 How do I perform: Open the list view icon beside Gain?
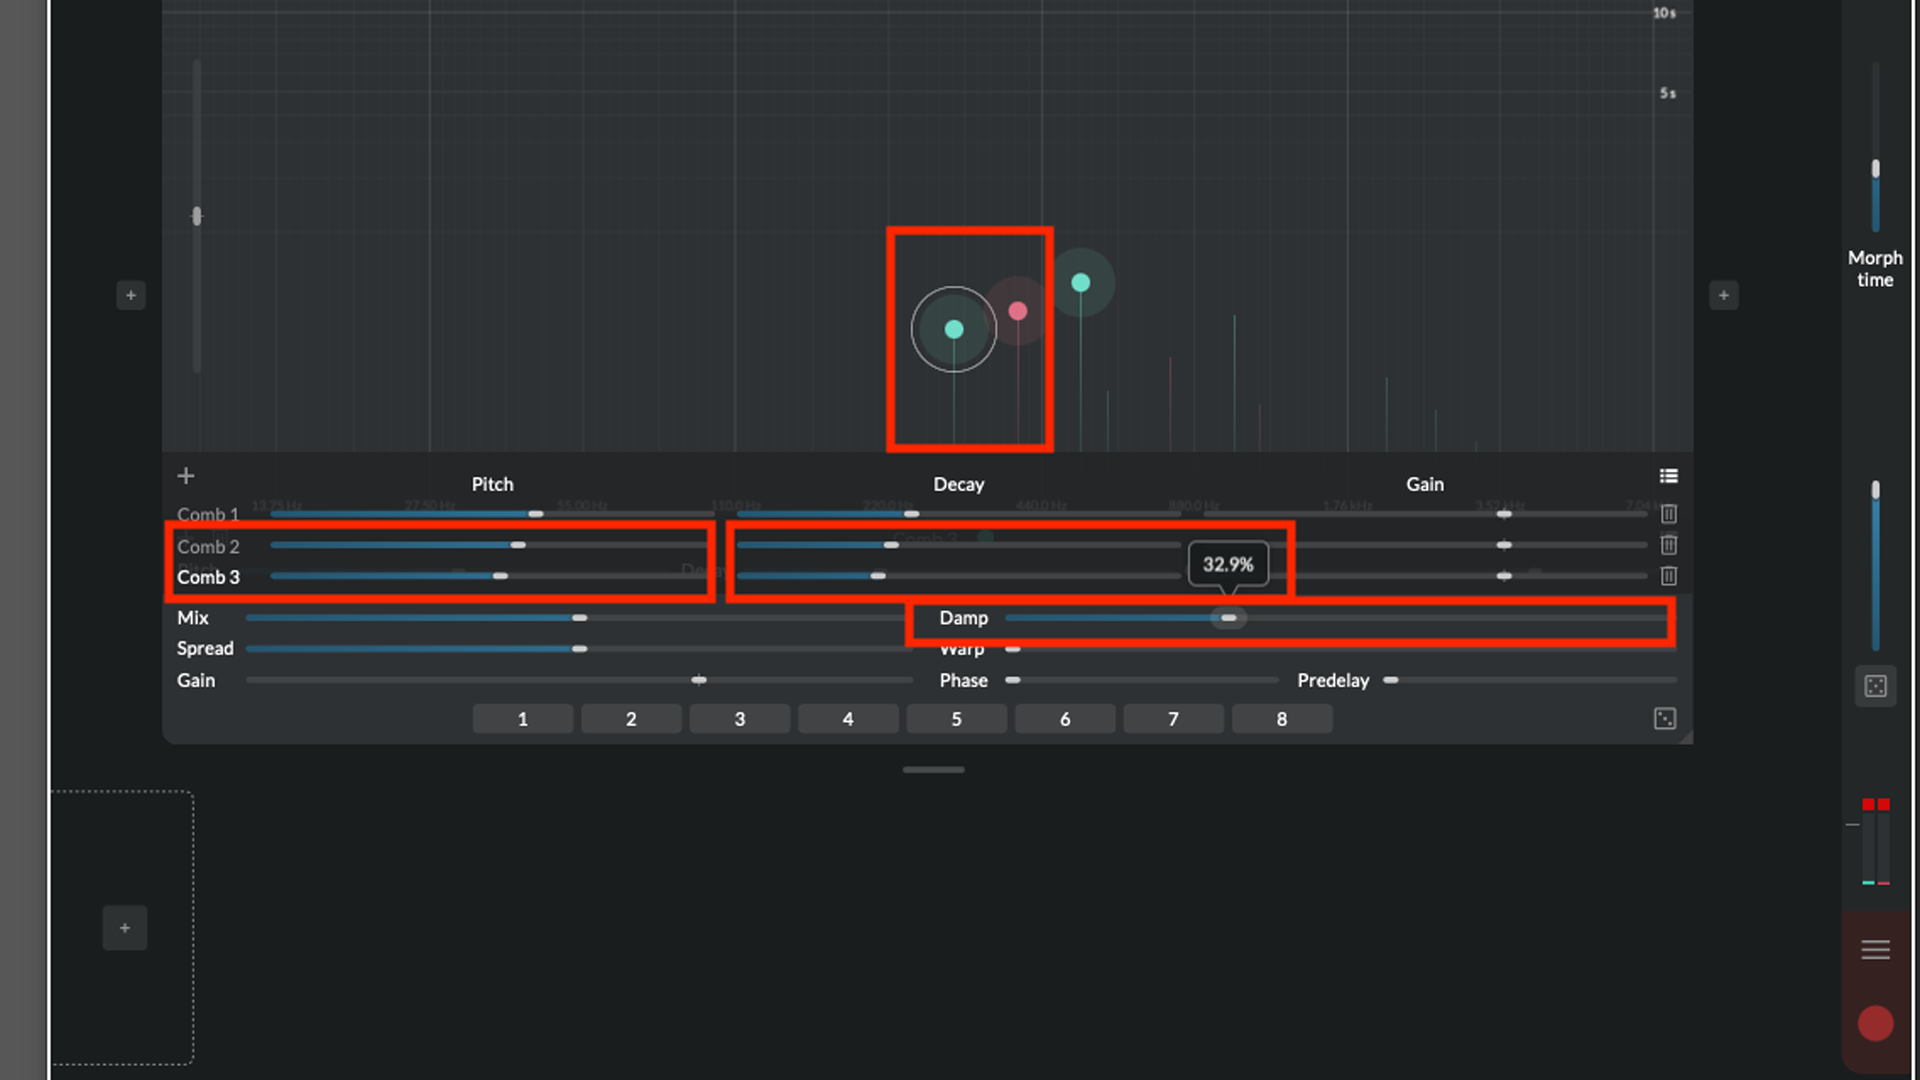(1668, 476)
